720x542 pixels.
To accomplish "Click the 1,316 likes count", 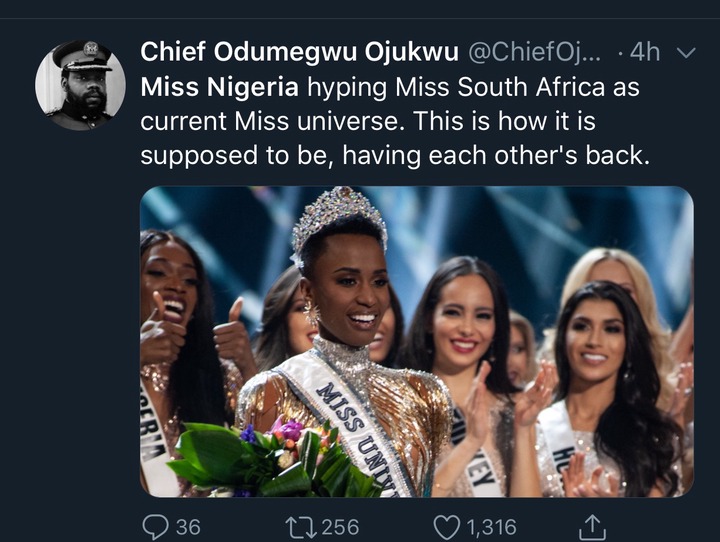I will pyautogui.click(x=491, y=526).
